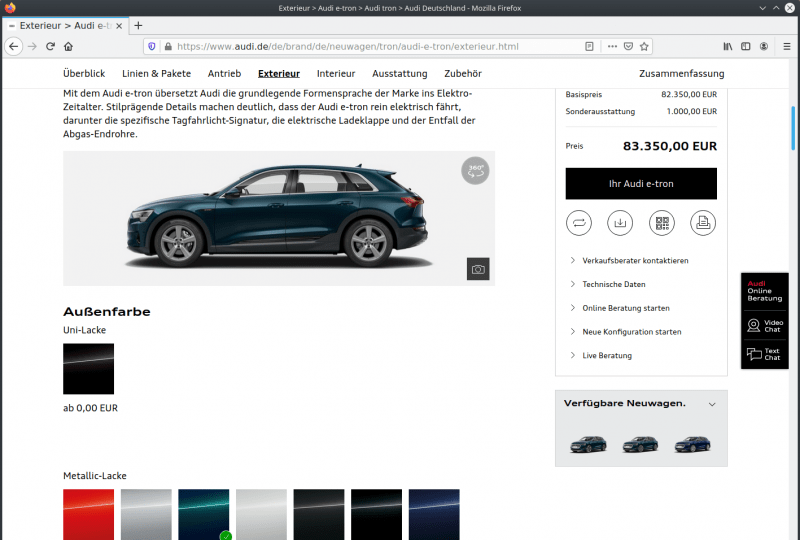
Task: Go to Firefox home page
Action: [x=68, y=46]
